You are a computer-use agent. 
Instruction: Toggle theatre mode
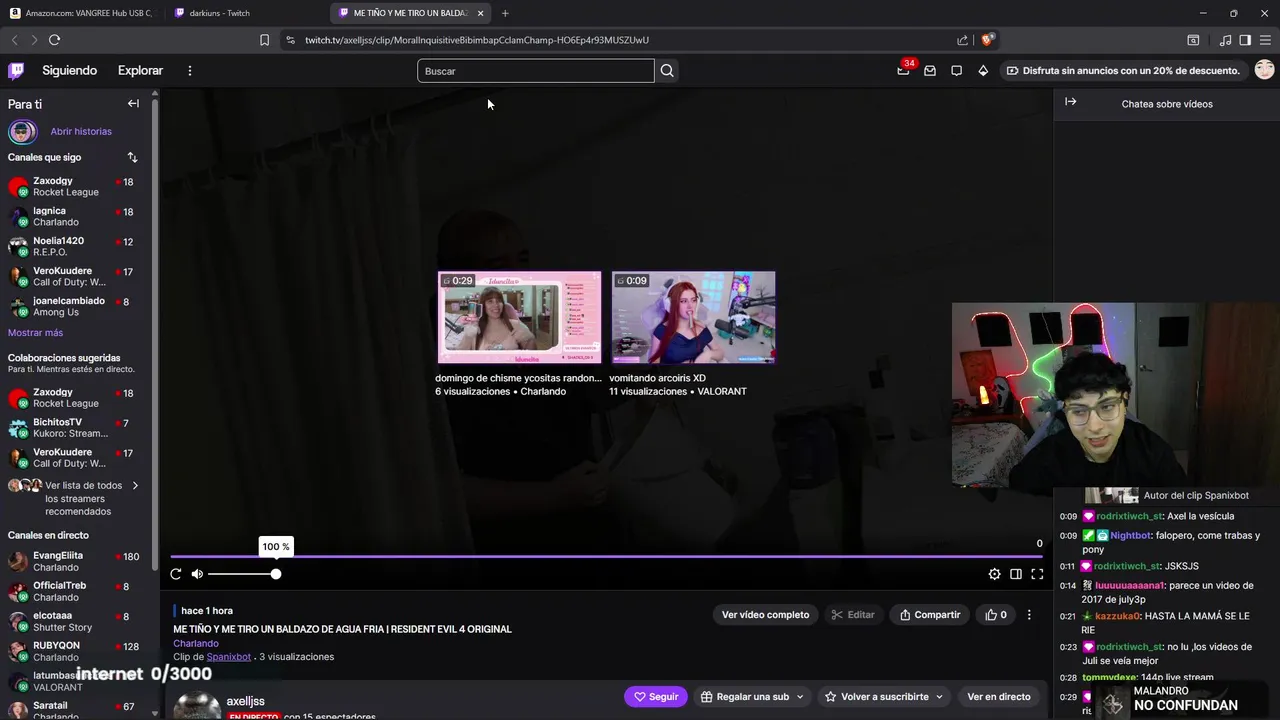tap(1016, 574)
